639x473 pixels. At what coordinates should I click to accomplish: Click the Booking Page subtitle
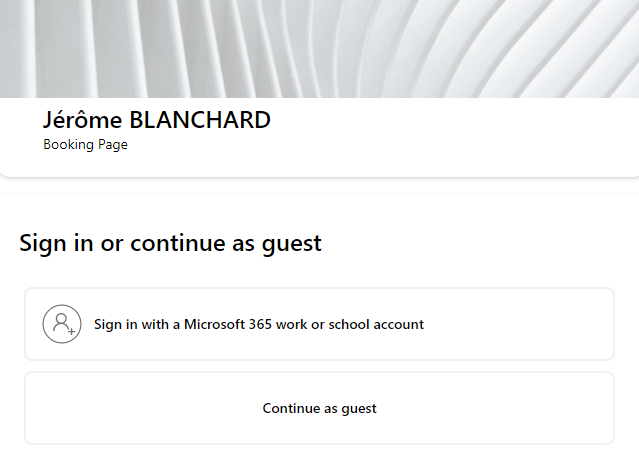pyautogui.click(x=85, y=145)
